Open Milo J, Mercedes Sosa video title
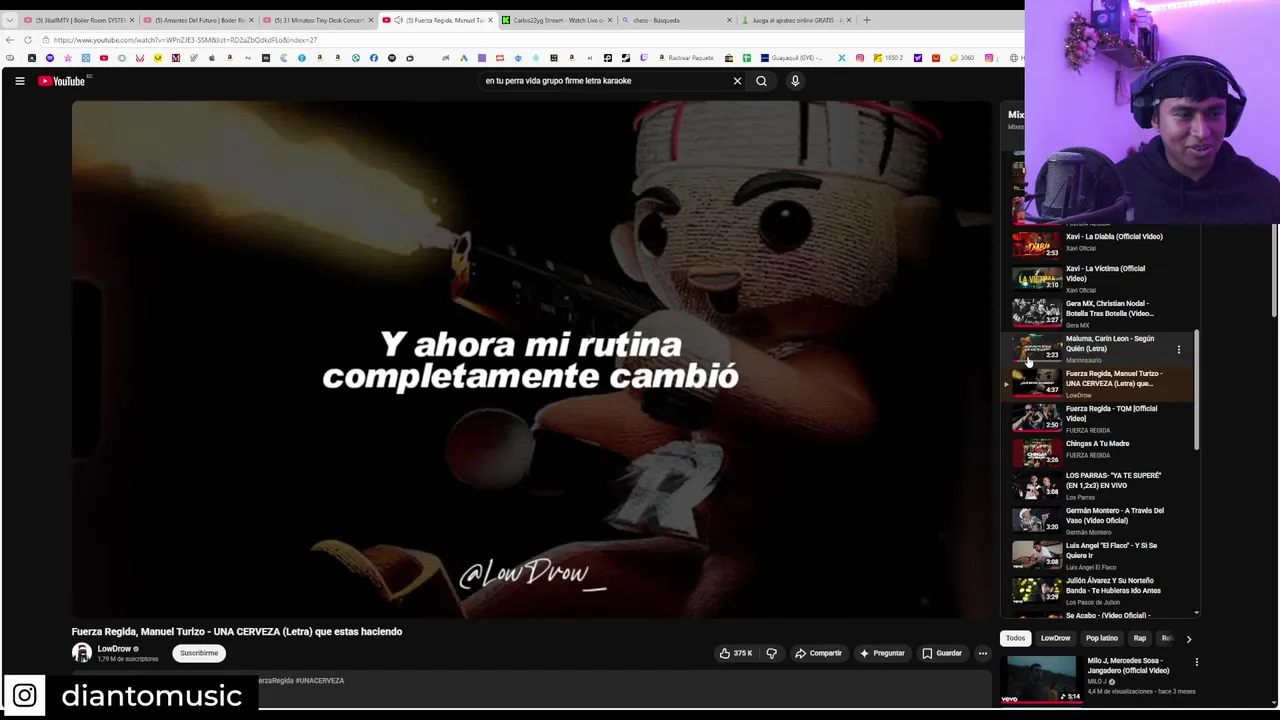The width and height of the screenshot is (1280, 720). click(x=1128, y=666)
